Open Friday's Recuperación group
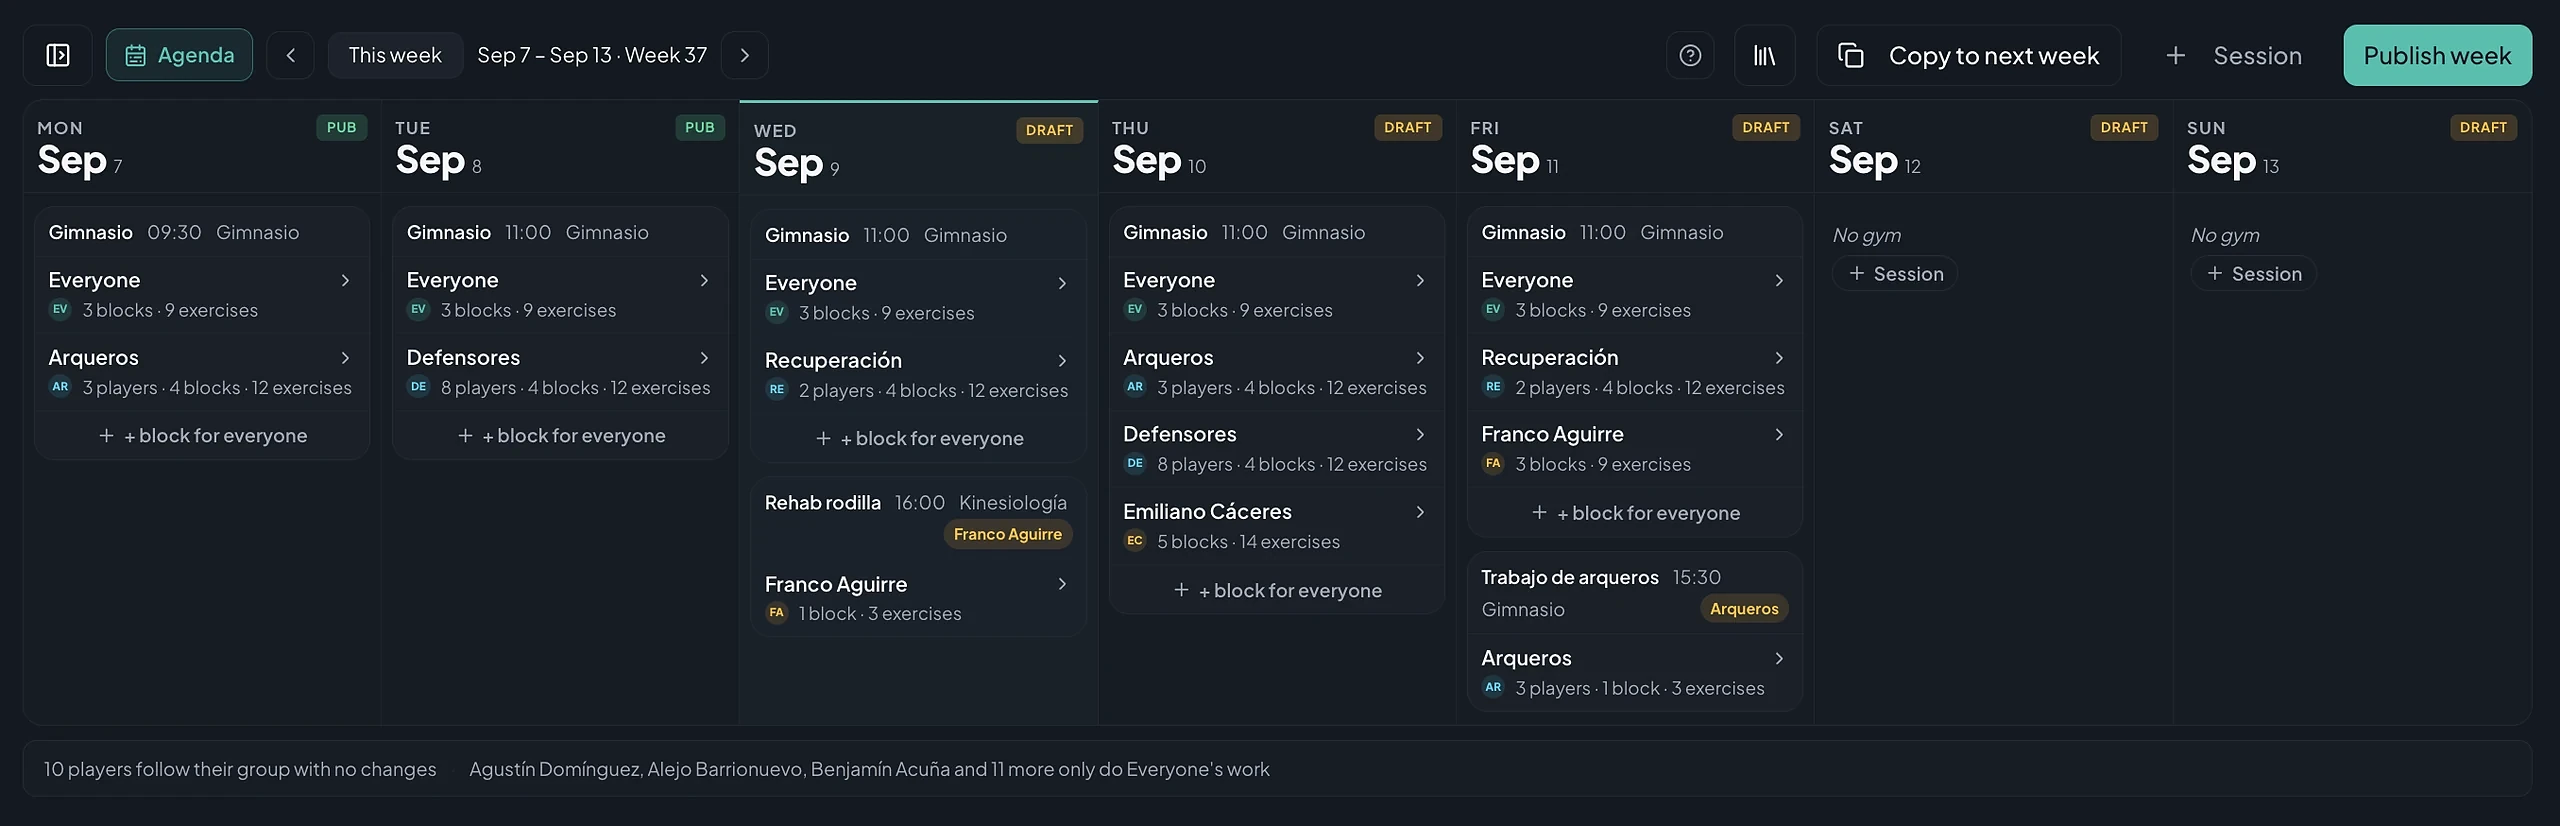 coord(1634,371)
